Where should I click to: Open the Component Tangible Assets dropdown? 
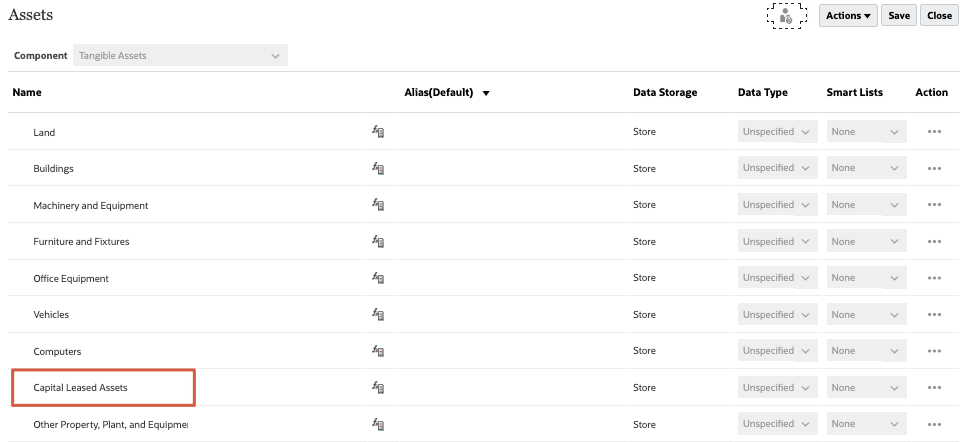[x=180, y=55]
